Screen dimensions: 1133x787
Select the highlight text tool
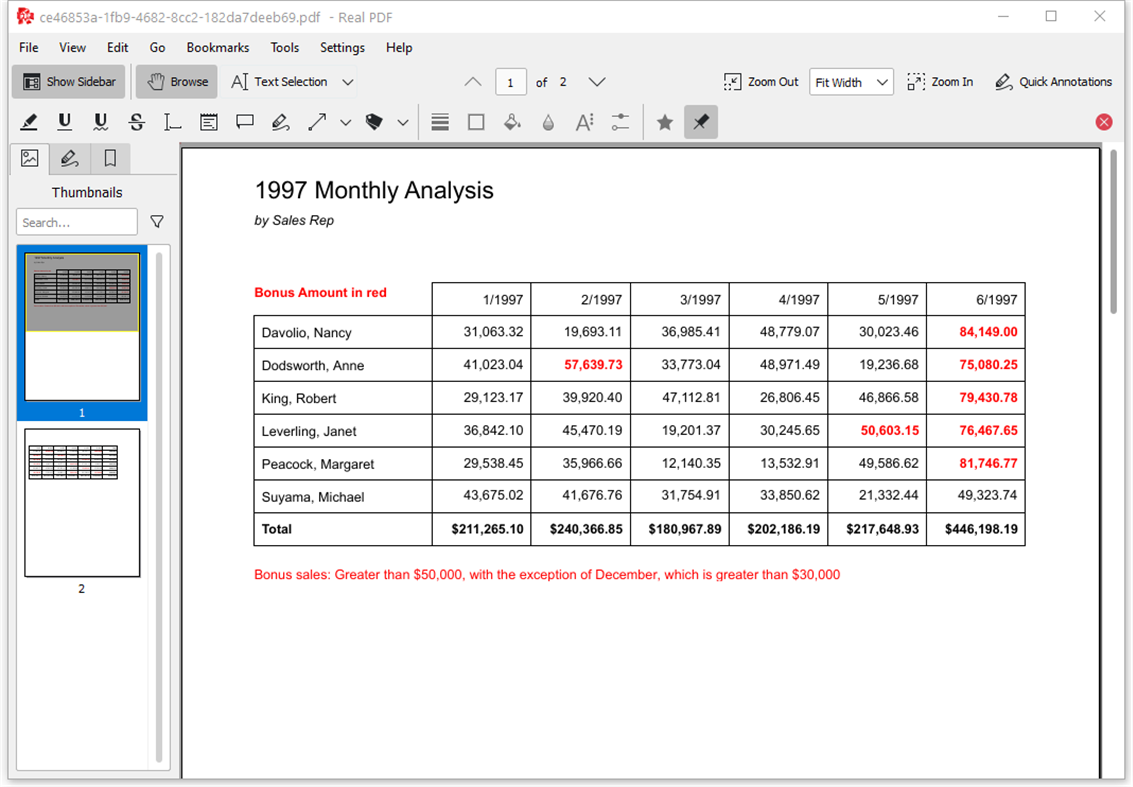[x=29, y=122]
